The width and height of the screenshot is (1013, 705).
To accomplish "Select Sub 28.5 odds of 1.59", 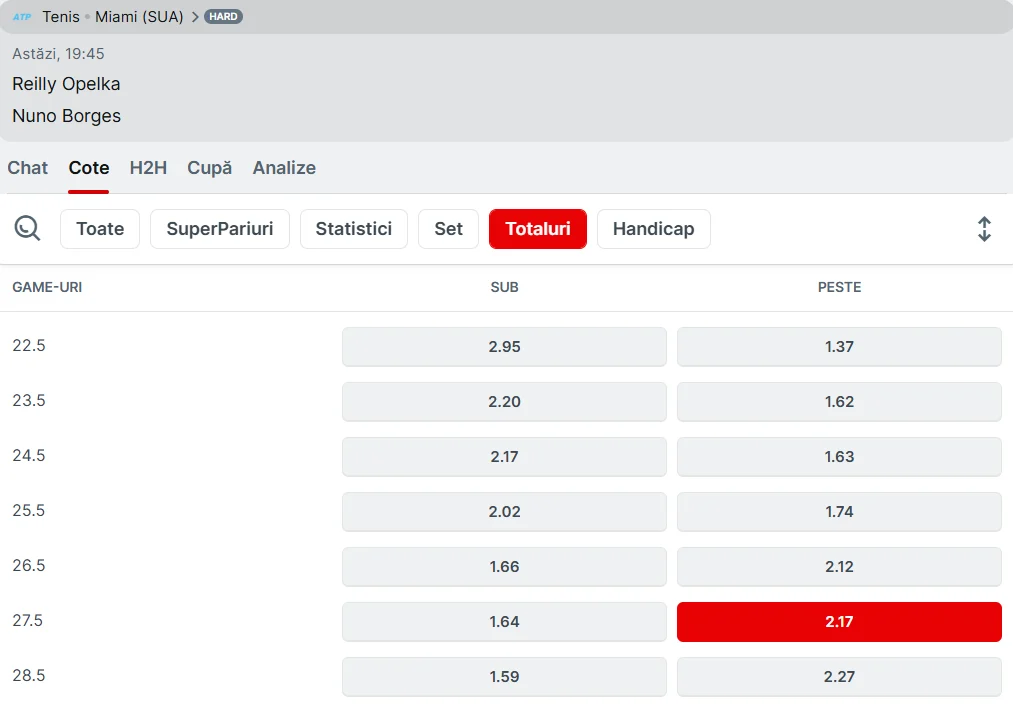I will pyautogui.click(x=504, y=677).
